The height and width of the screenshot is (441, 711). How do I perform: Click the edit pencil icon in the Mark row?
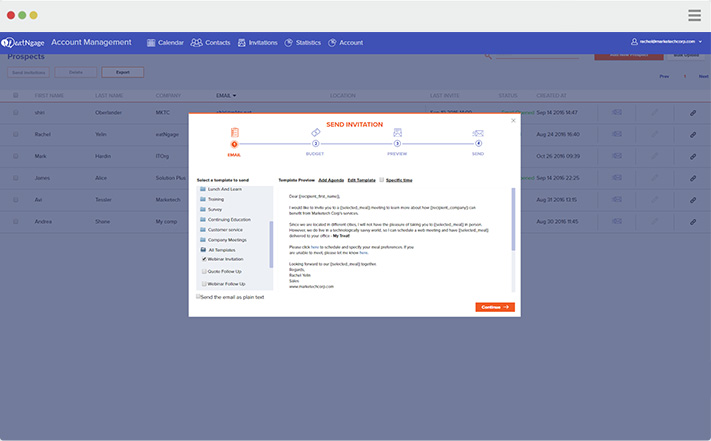pyautogui.click(x=655, y=155)
